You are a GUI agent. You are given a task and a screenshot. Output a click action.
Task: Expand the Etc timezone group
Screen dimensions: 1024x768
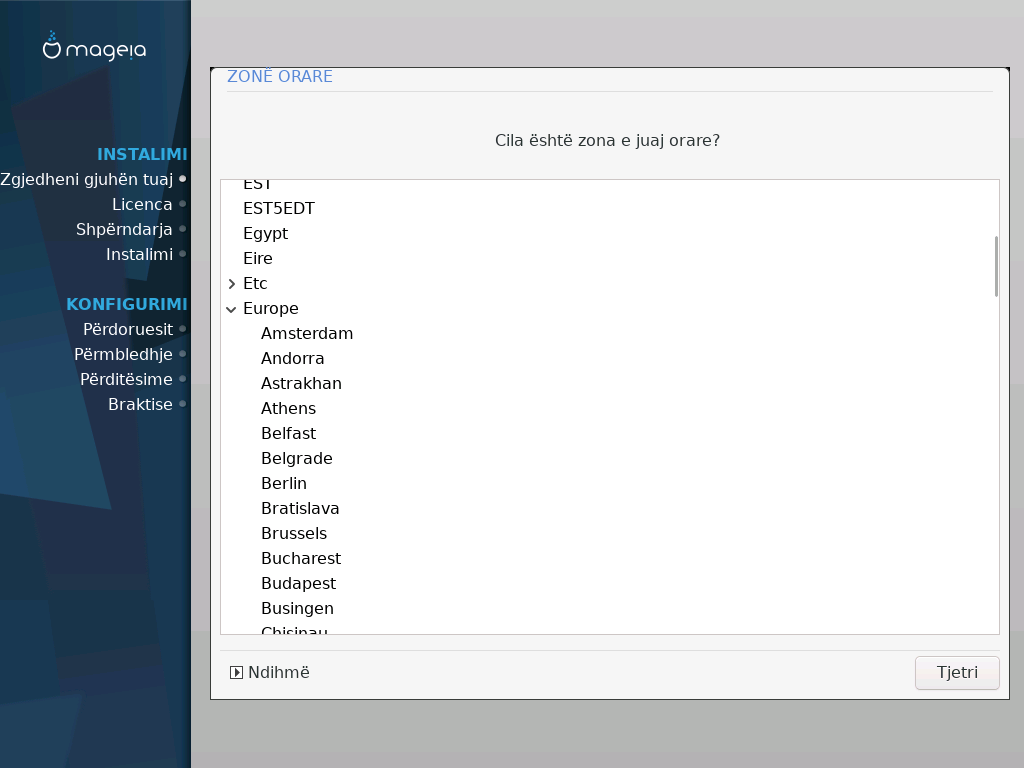tap(232, 284)
